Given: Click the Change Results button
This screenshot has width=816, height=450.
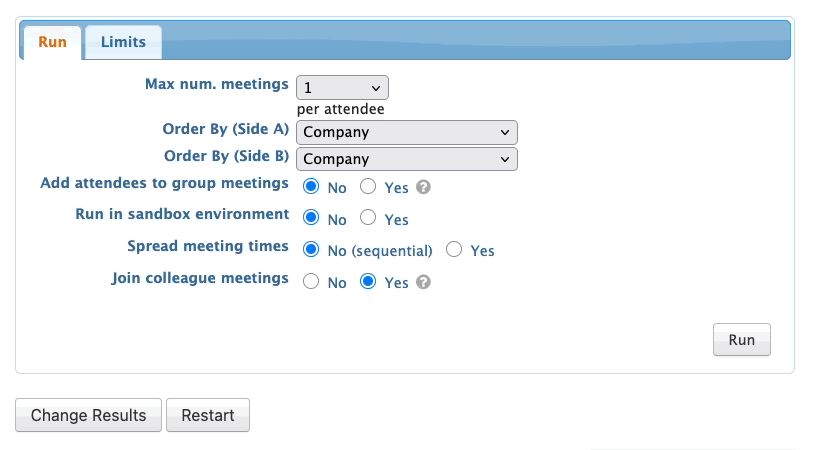Looking at the screenshot, I should click(88, 415).
